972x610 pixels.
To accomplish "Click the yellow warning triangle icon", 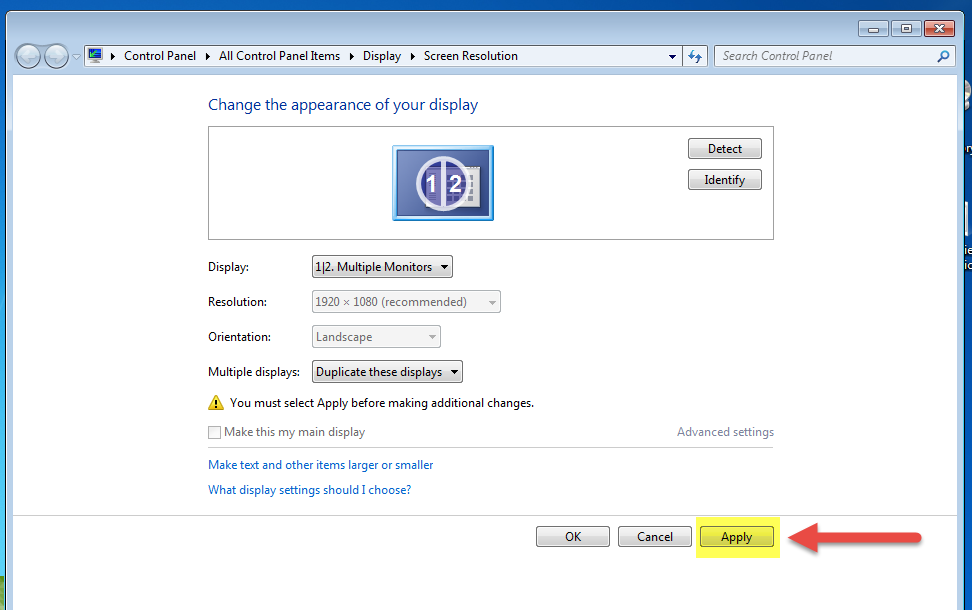I will coord(216,402).
